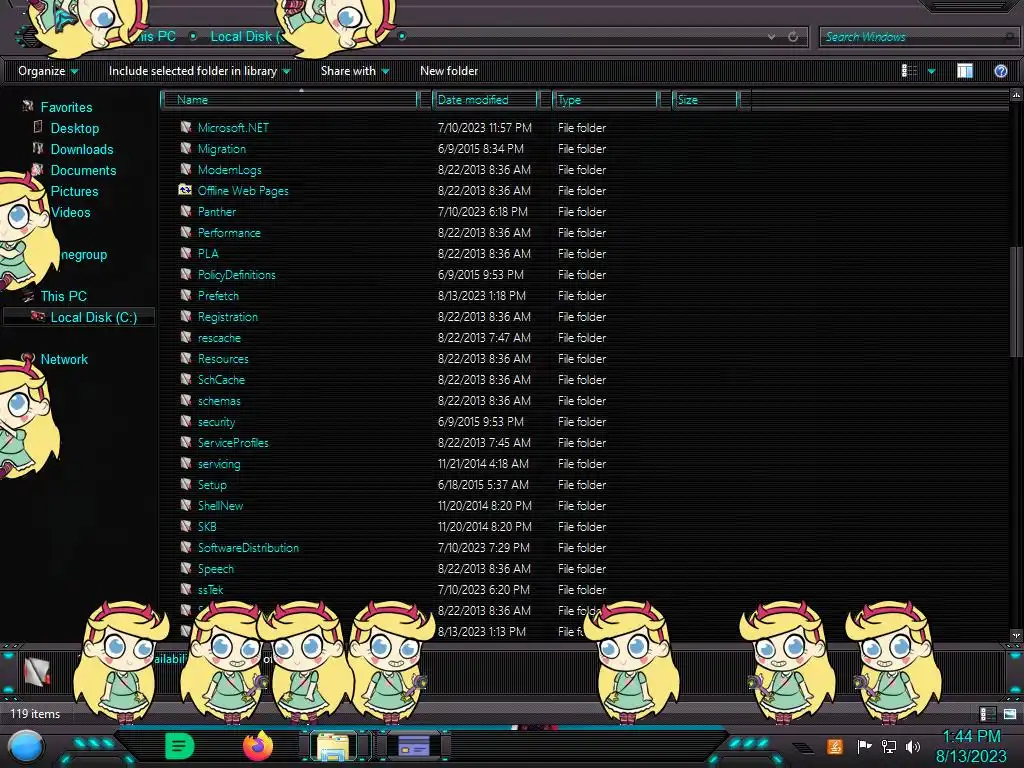Open Documents in the navigation pane
Screen dimensions: 1024x768
tap(83, 170)
